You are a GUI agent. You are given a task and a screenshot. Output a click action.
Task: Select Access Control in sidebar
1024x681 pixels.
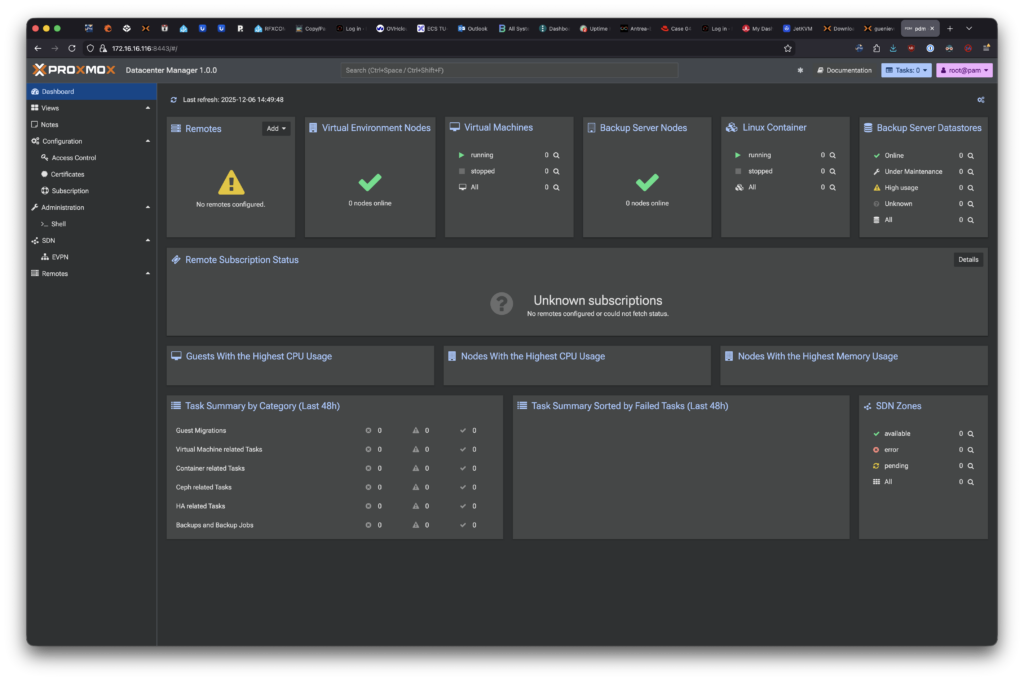[x=74, y=158]
